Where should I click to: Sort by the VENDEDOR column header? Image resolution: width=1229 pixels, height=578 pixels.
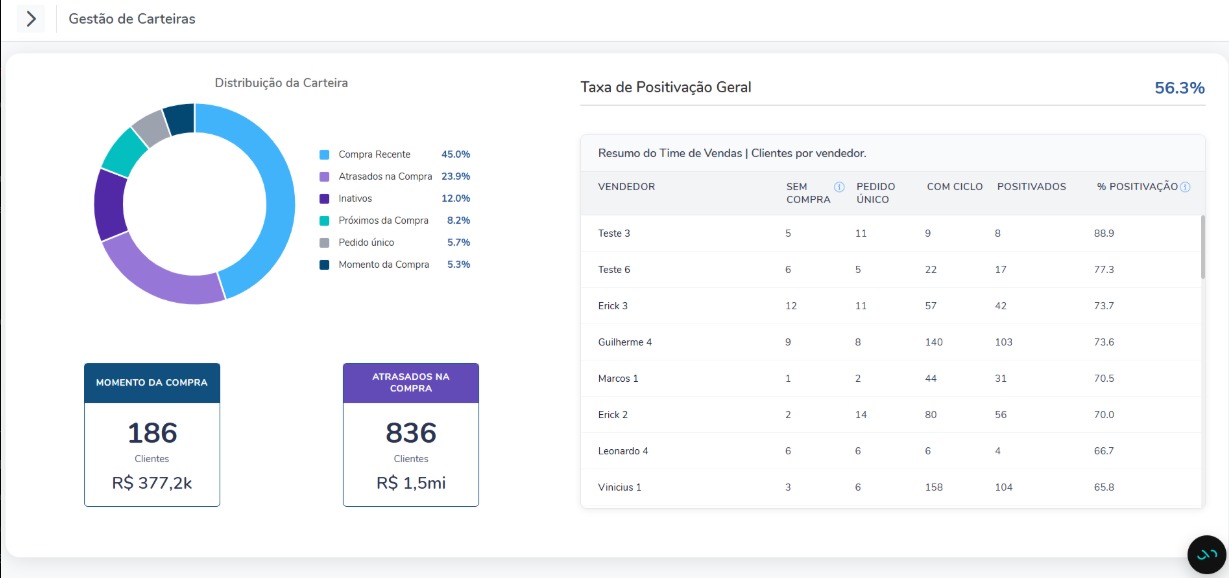tap(626, 187)
